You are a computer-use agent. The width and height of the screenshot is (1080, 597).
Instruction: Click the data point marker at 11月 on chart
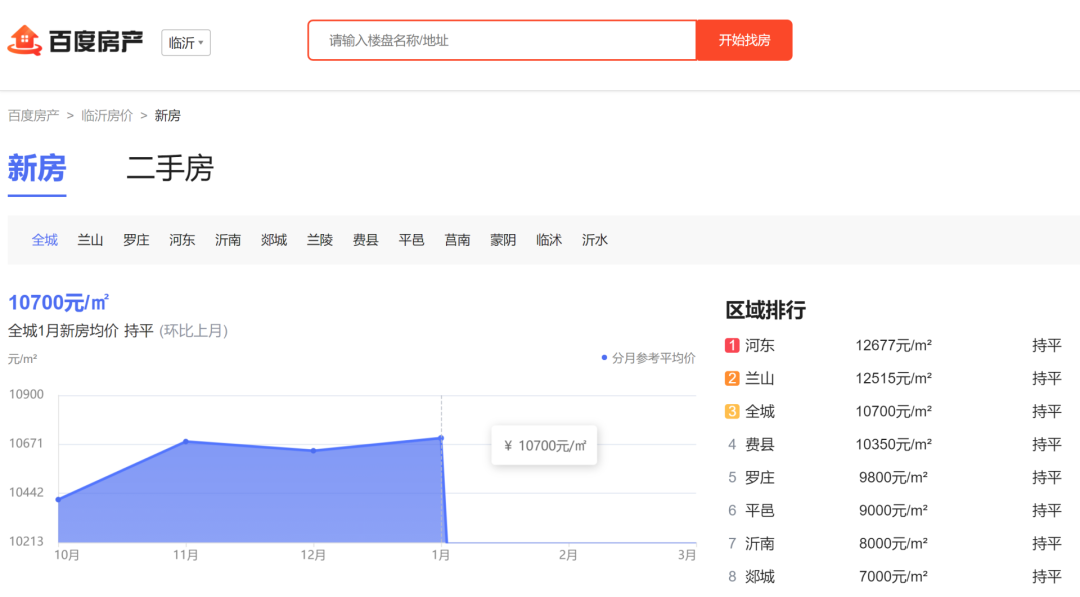(185, 439)
